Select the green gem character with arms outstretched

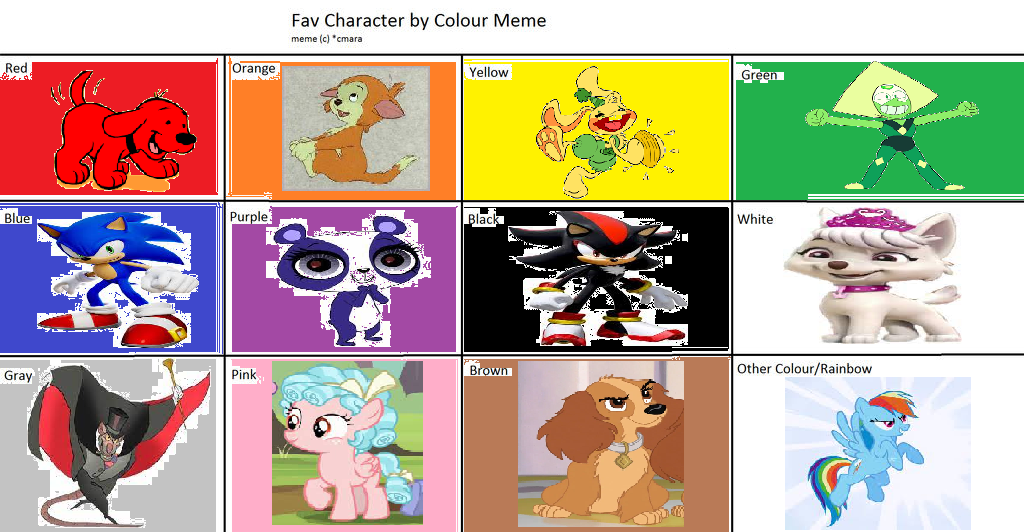pos(891,125)
